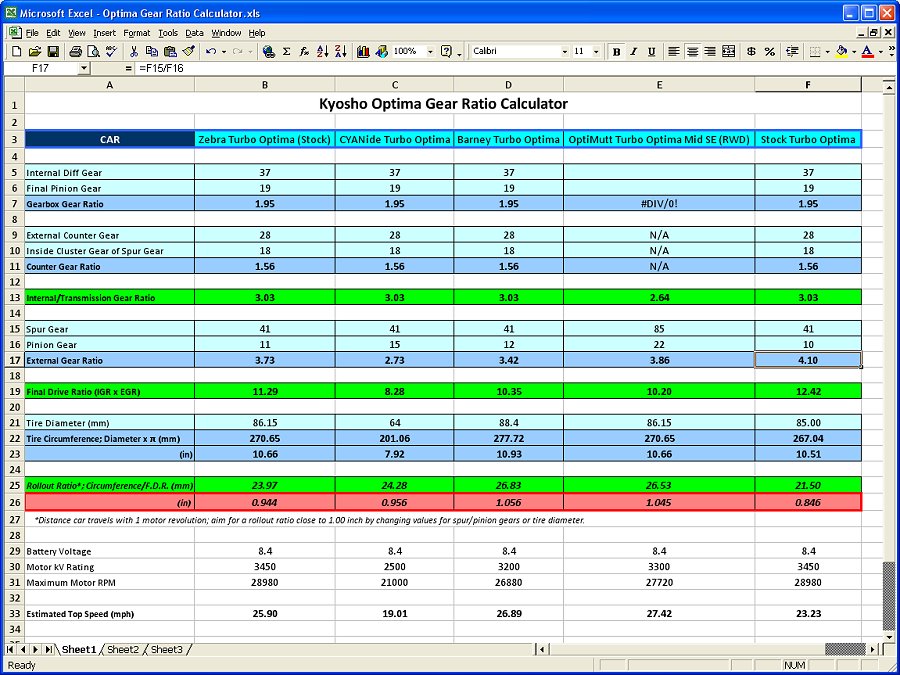This screenshot has height=675, width=900.
Task: Open the Edit menu
Action: (53, 33)
